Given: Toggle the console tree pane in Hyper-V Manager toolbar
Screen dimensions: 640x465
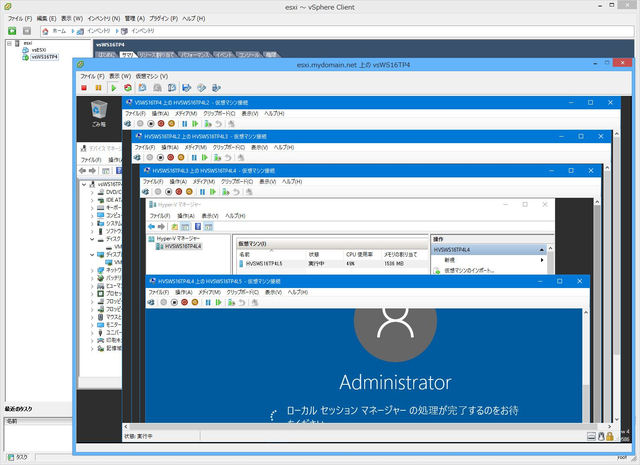Looking at the screenshot, I should (185, 227).
